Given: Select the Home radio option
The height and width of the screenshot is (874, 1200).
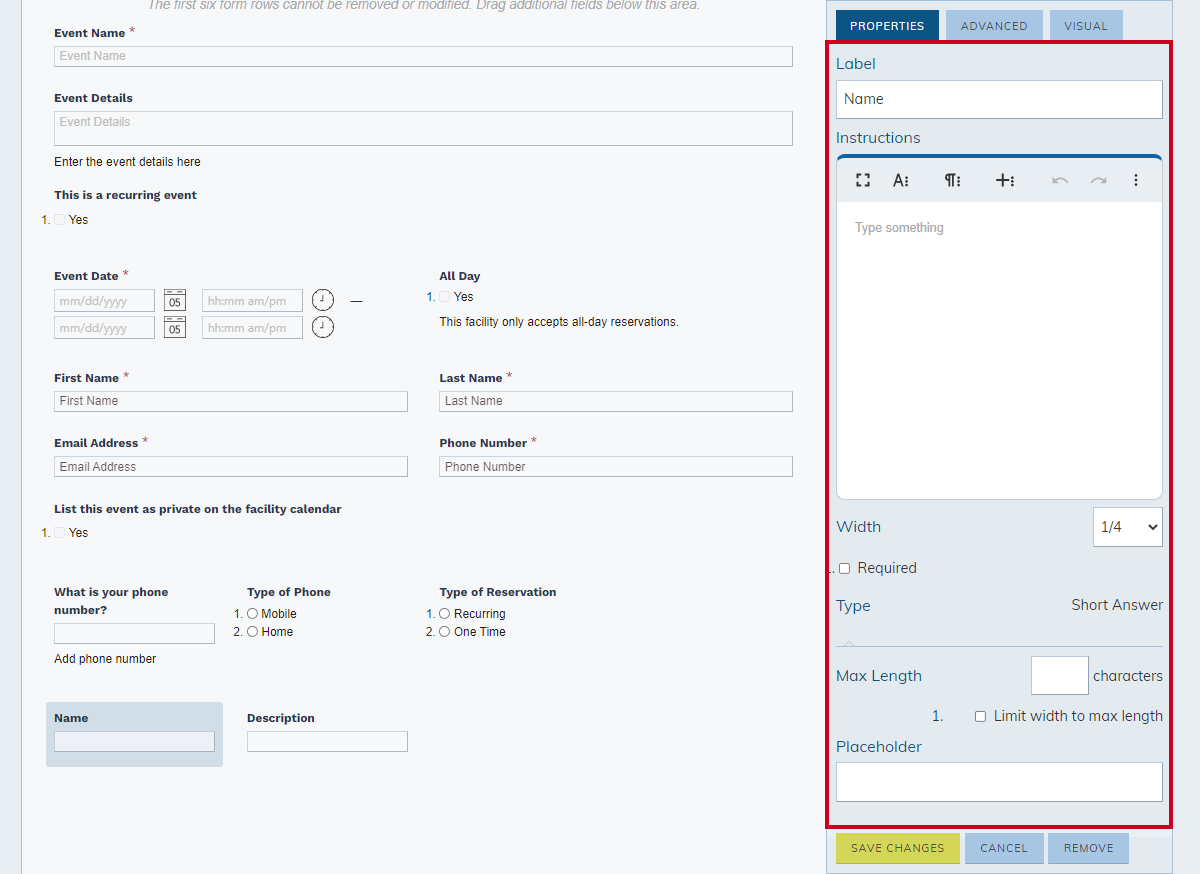Looking at the screenshot, I should (x=253, y=632).
